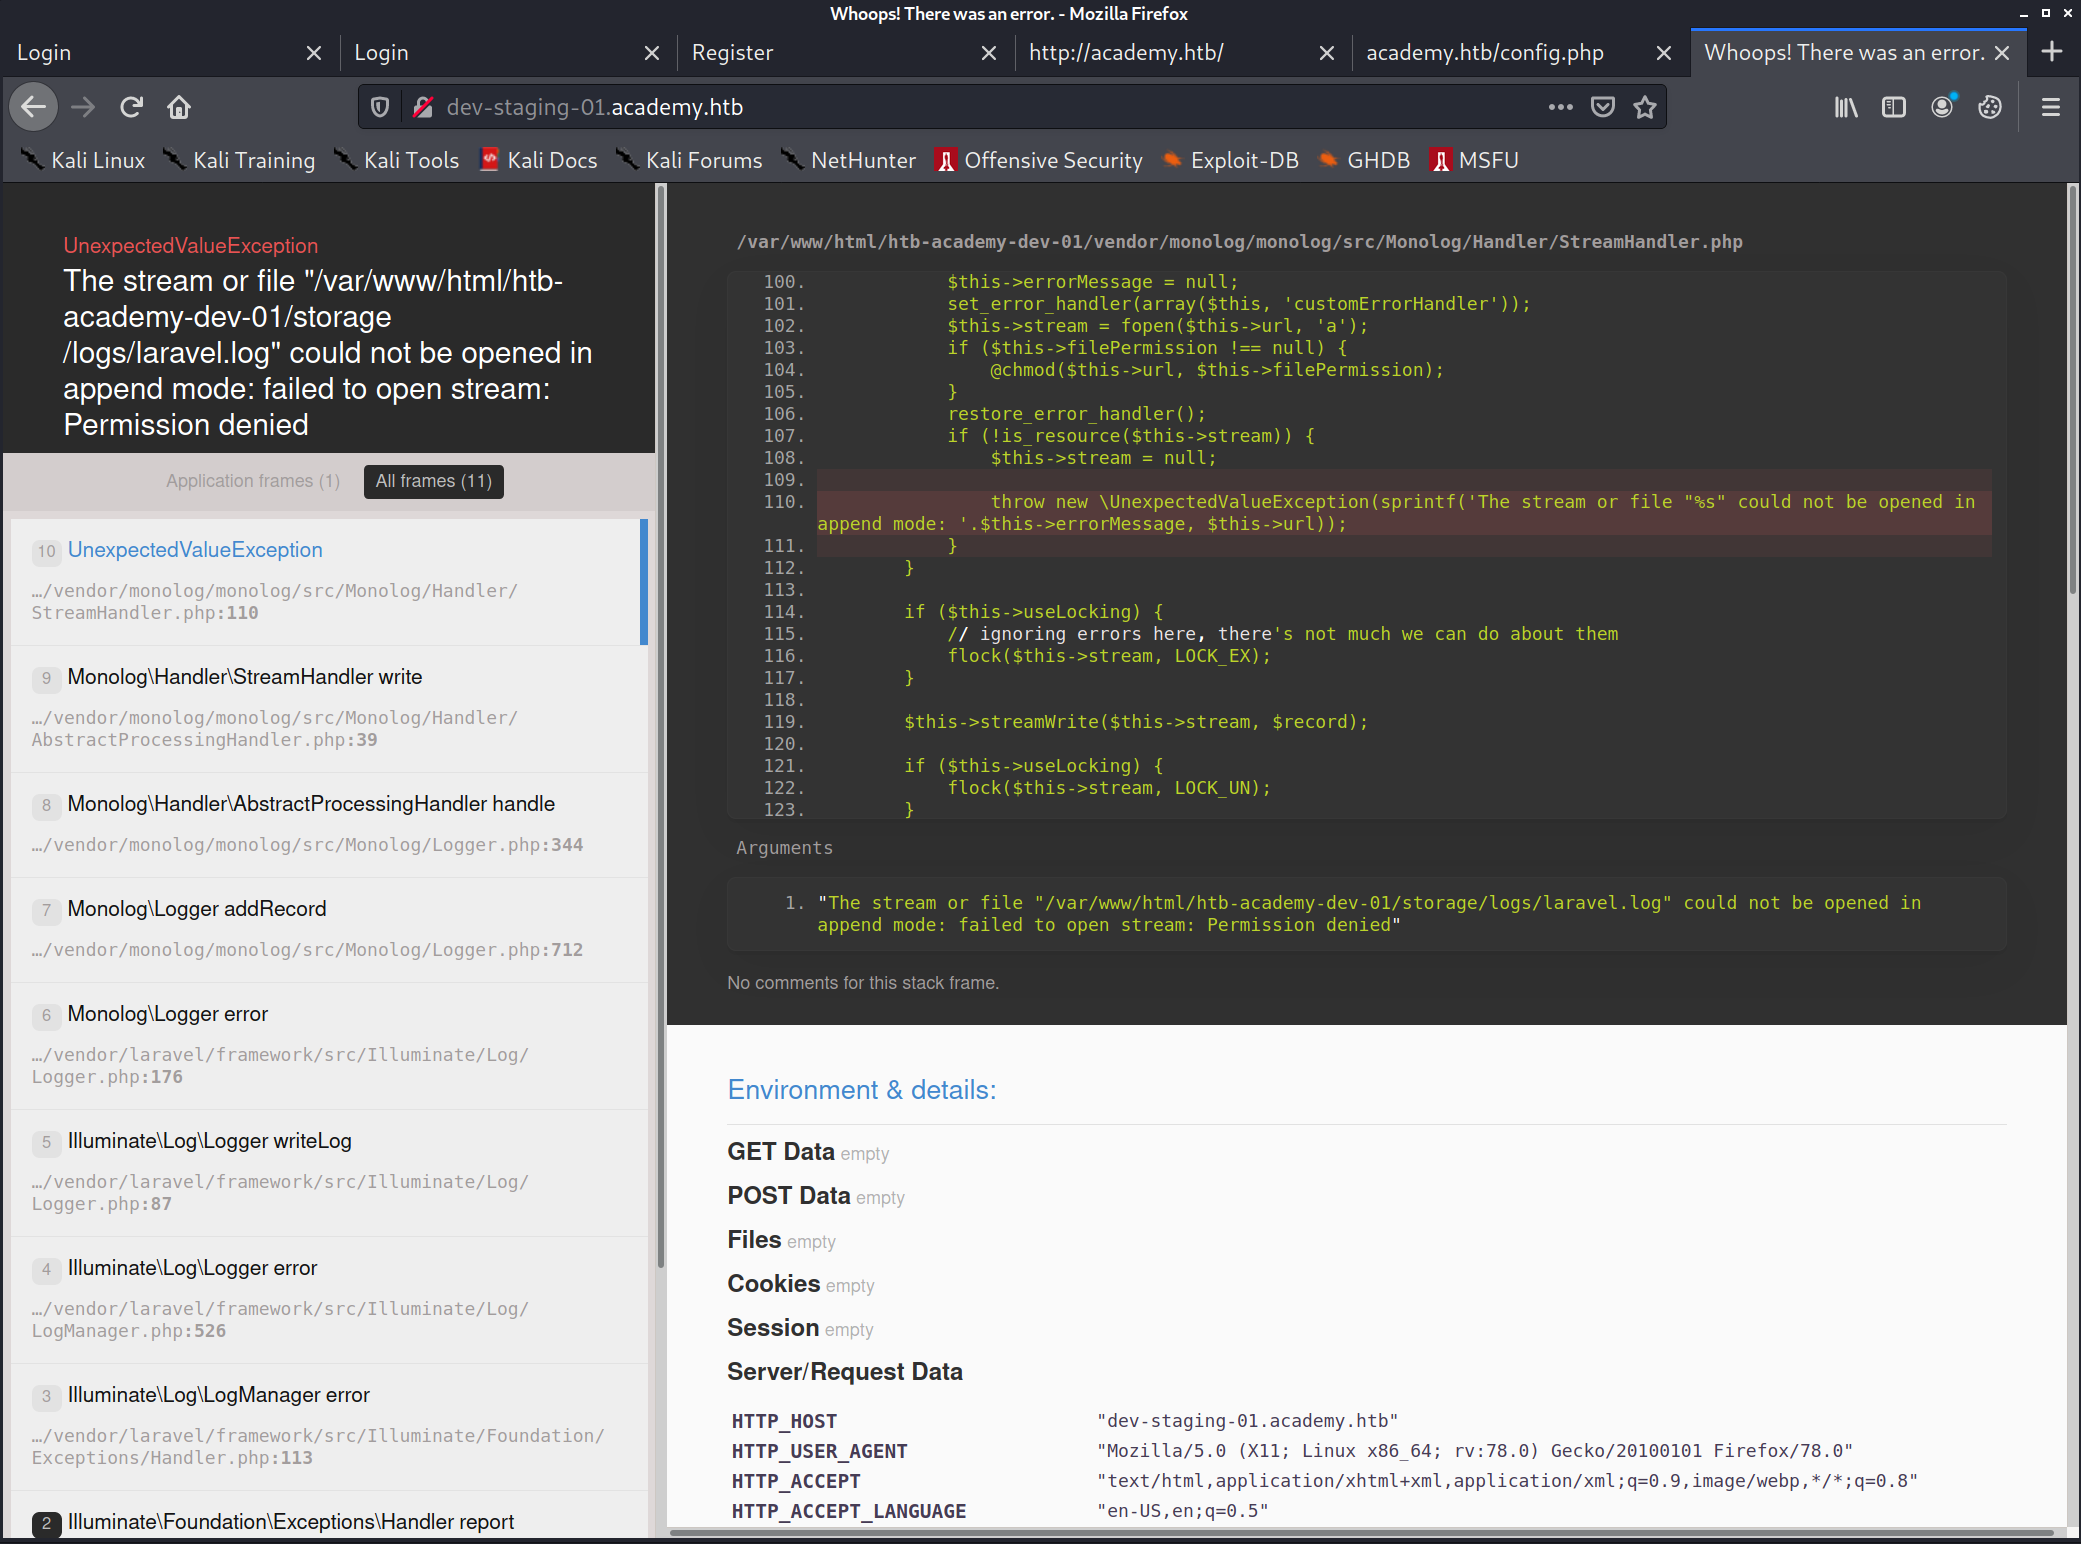The image size is (2081, 1544).
Task: Click the browser back arrow button
Action: click(x=34, y=107)
